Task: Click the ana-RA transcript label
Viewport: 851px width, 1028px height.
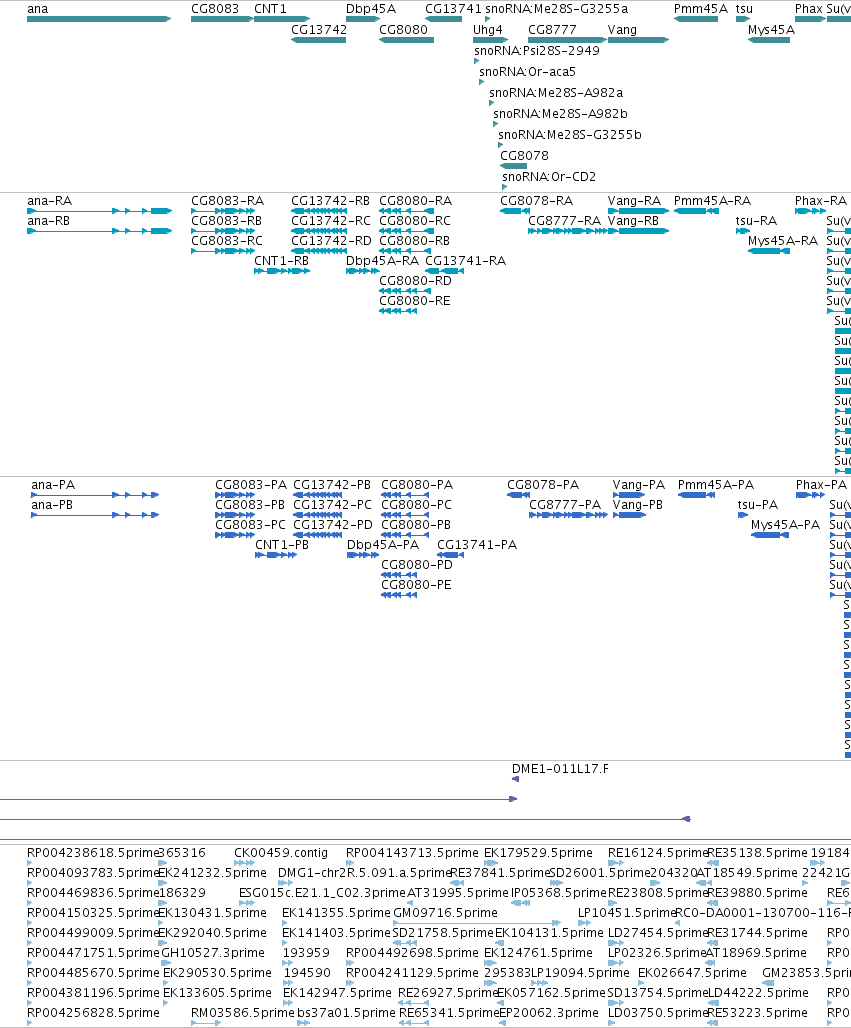Action: click(49, 201)
